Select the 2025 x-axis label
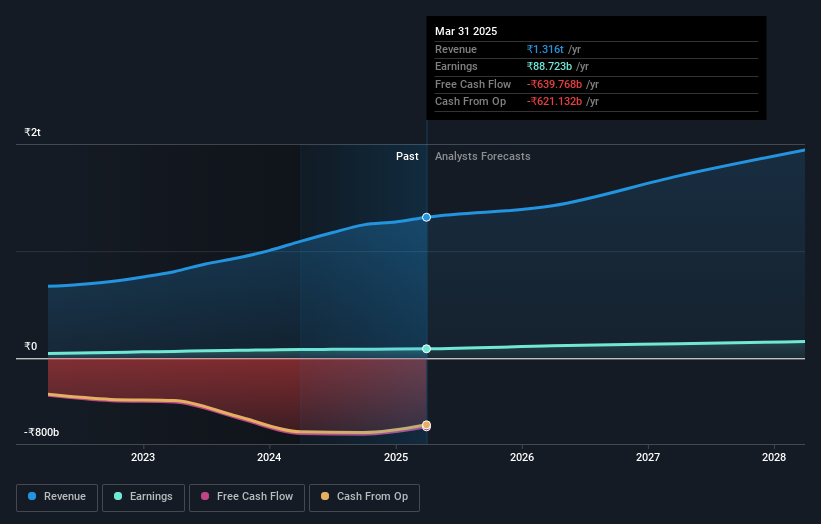 pos(396,457)
